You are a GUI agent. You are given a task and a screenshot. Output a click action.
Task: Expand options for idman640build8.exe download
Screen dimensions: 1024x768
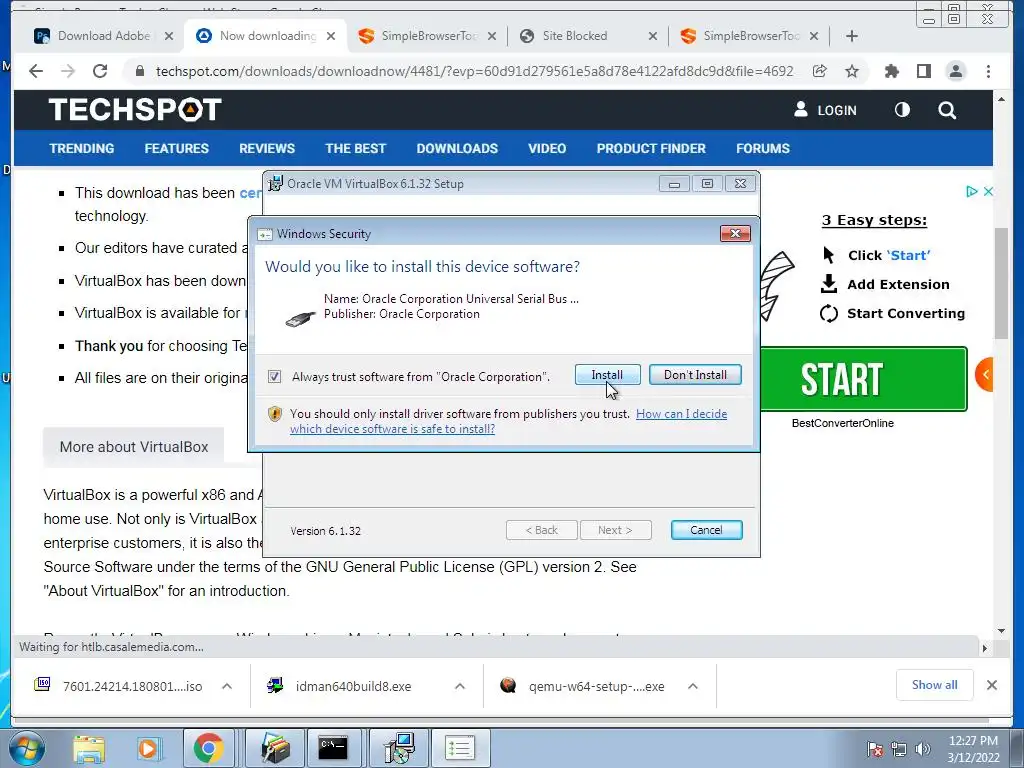coord(460,686)
